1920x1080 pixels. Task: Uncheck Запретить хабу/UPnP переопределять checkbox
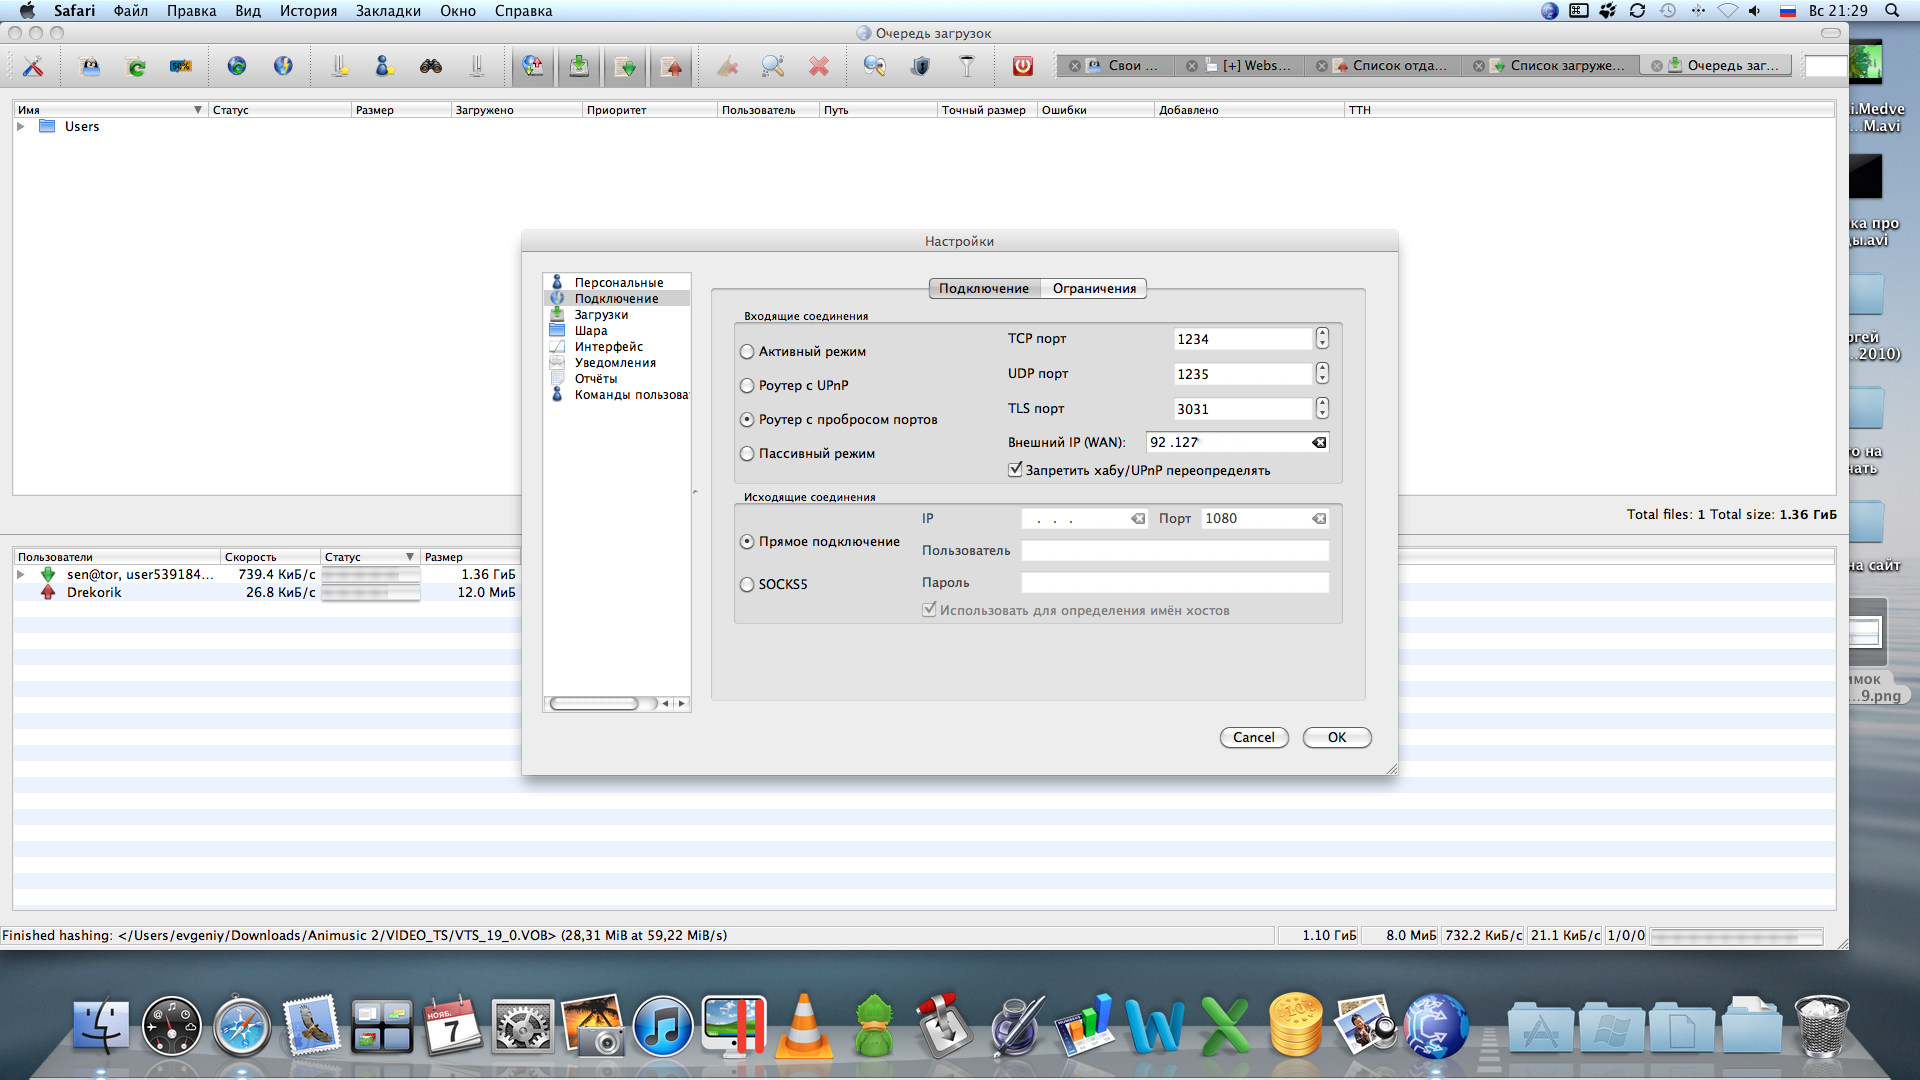tap(1015, 470)
